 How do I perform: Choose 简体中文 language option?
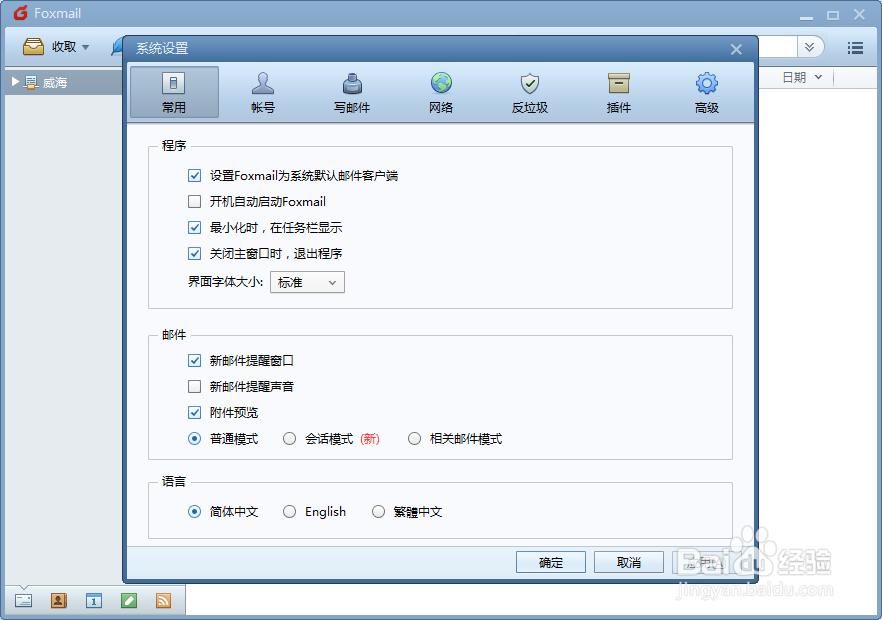pyautogui.click(x=195, y=511)
